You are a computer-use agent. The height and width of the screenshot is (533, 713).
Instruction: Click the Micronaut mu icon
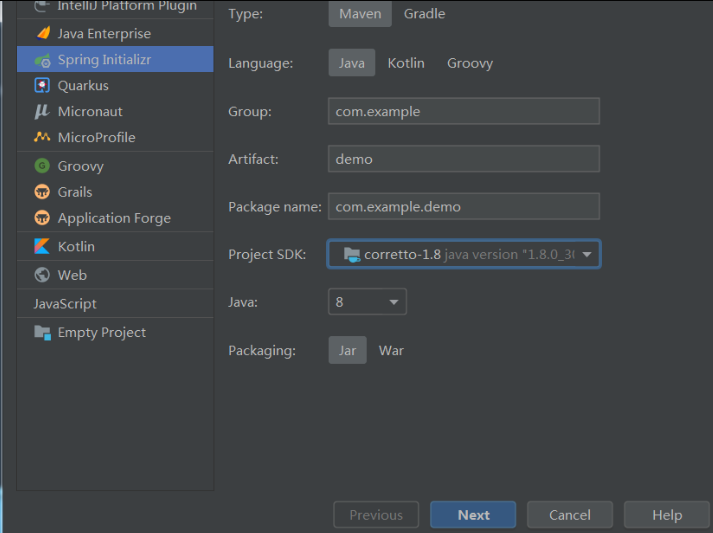[x=41, y=111]
